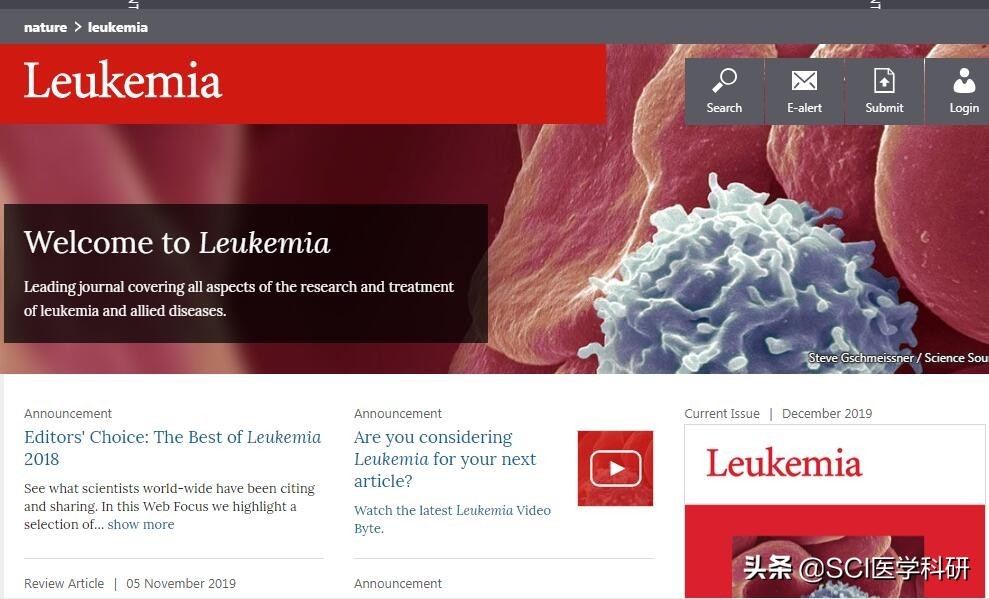Expand the show more link
The height and width of the screenshot is (599, 989).
click(x=141, y=525)
